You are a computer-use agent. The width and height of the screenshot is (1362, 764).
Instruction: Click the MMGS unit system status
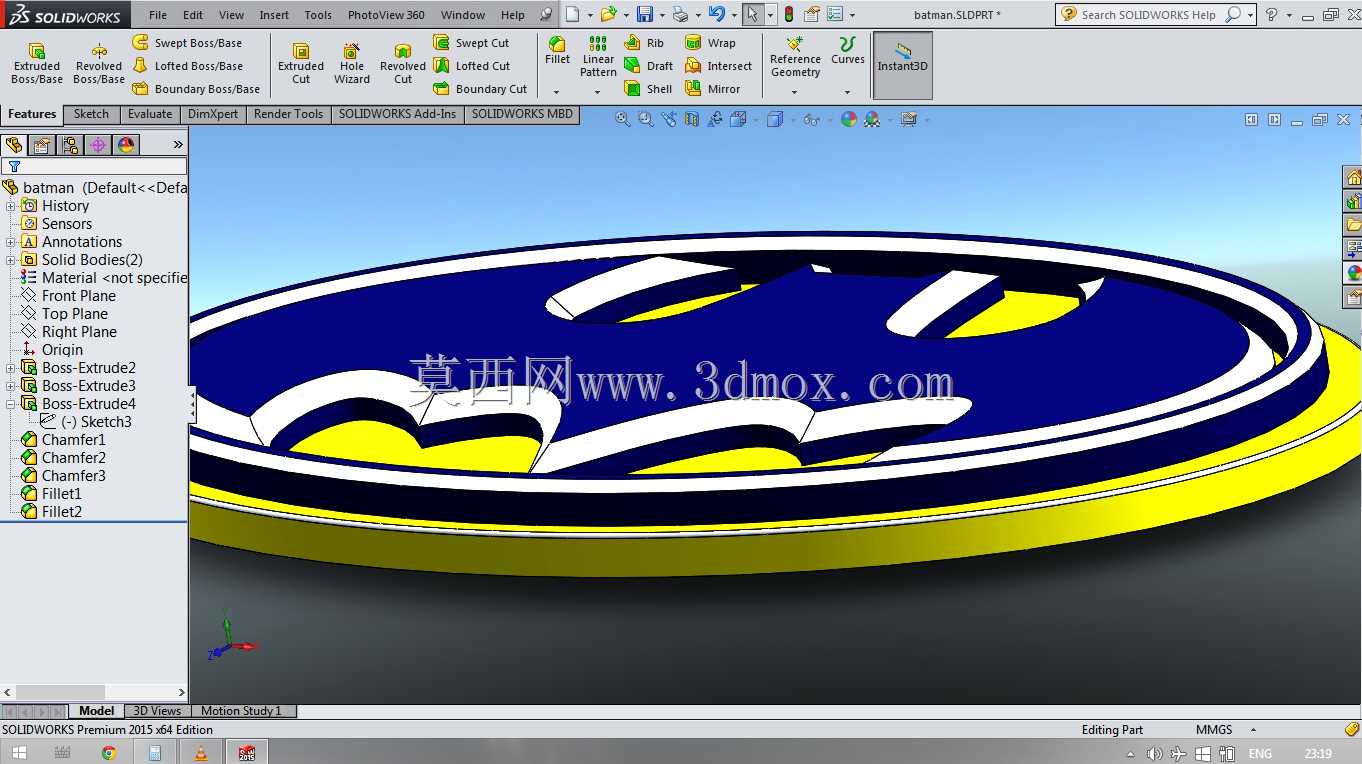[x=1214, y=730]
